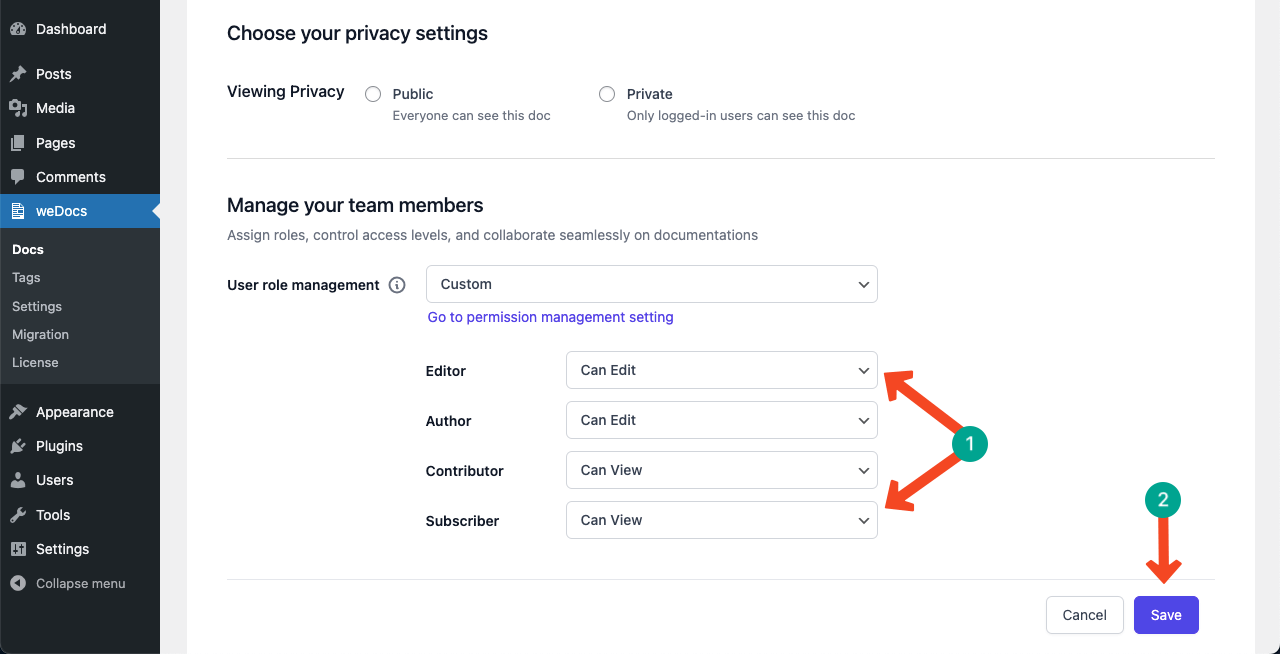Viewport: 1280px width, 654px height.
Task: Click the Choose your privacy settings heading
Action: coord(358,33)
